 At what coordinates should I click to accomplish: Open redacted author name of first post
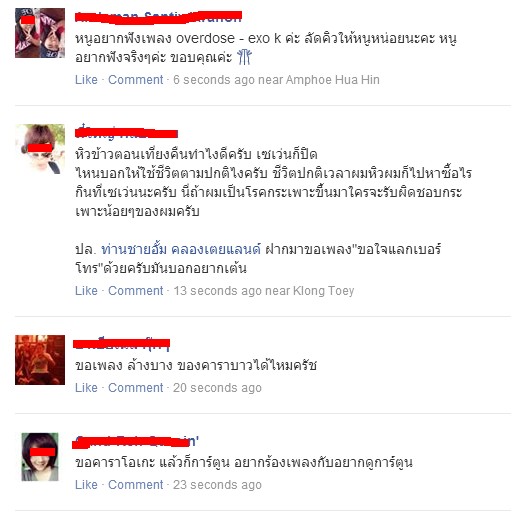coord(158,17)
